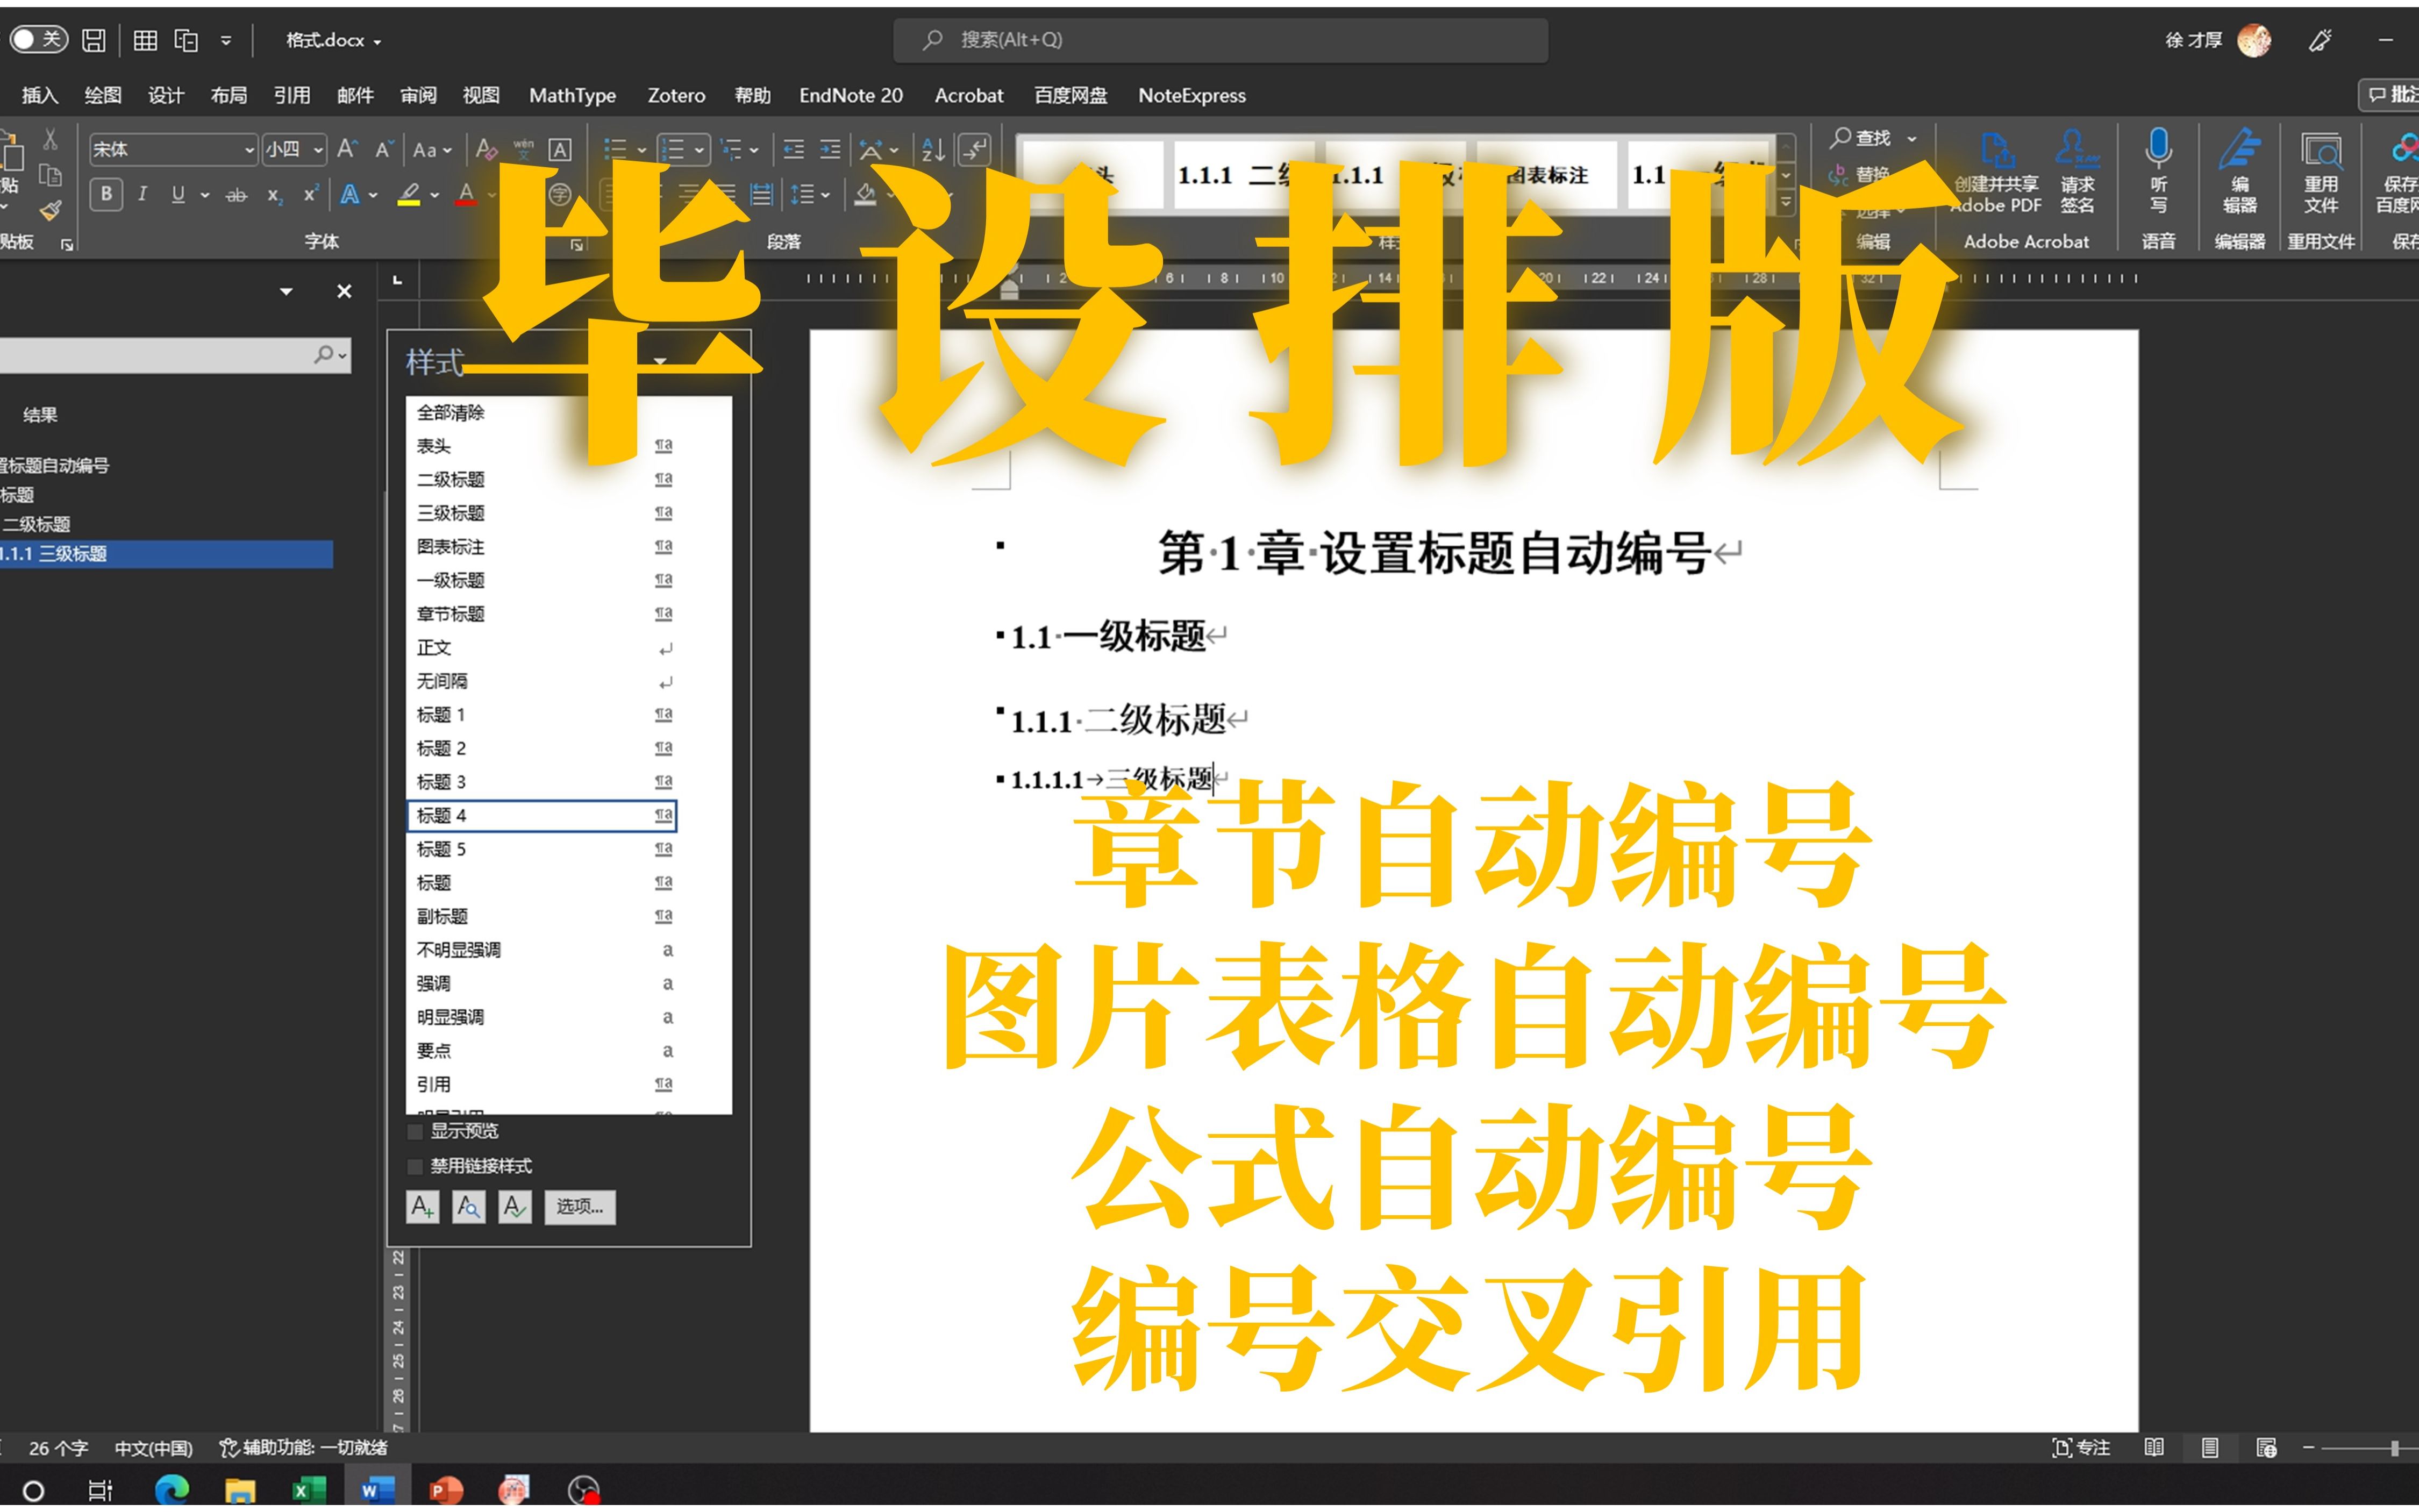Image resolution: width=2419 pixels, height=1512 pixels.
Task: Click the sort A-Z icon
Action: click(933, 150)
